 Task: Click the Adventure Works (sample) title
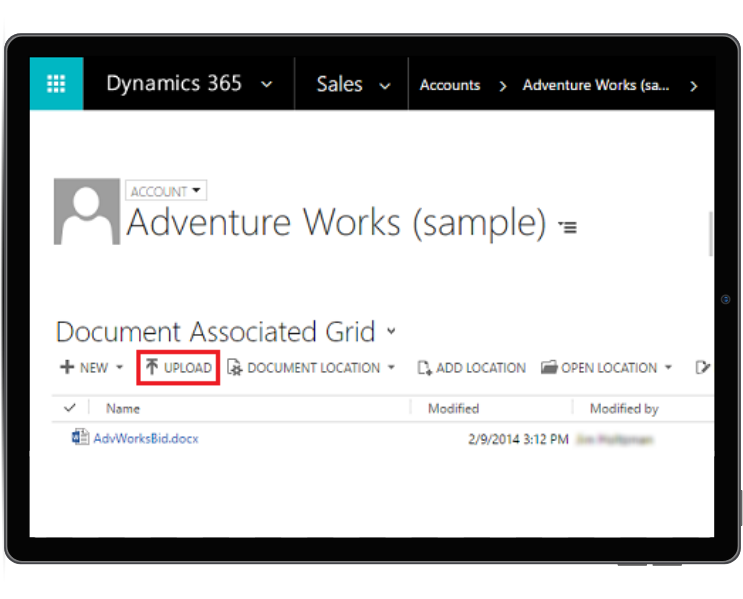(337, 222)
